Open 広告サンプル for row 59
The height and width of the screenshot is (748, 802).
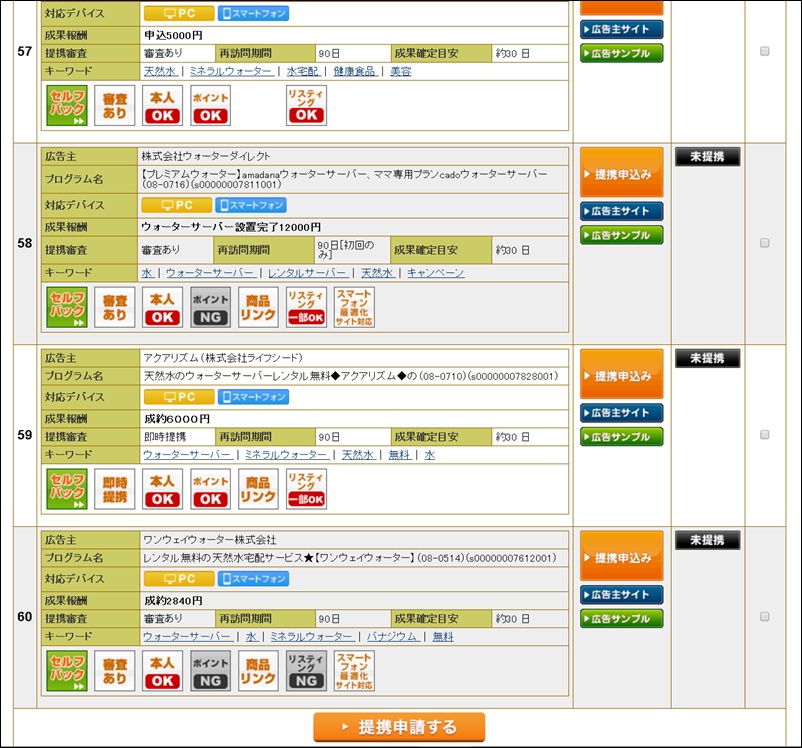(621, 436)
